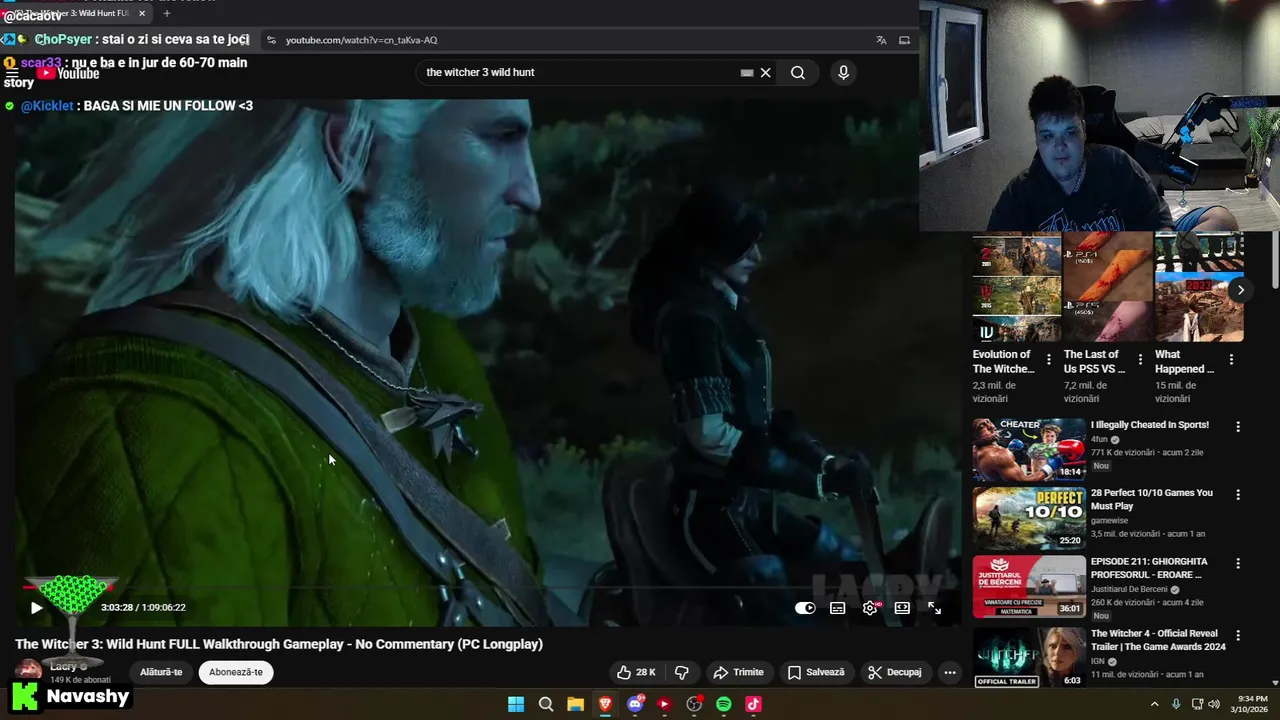Show hidden system tray icons

coord(1154,704)
